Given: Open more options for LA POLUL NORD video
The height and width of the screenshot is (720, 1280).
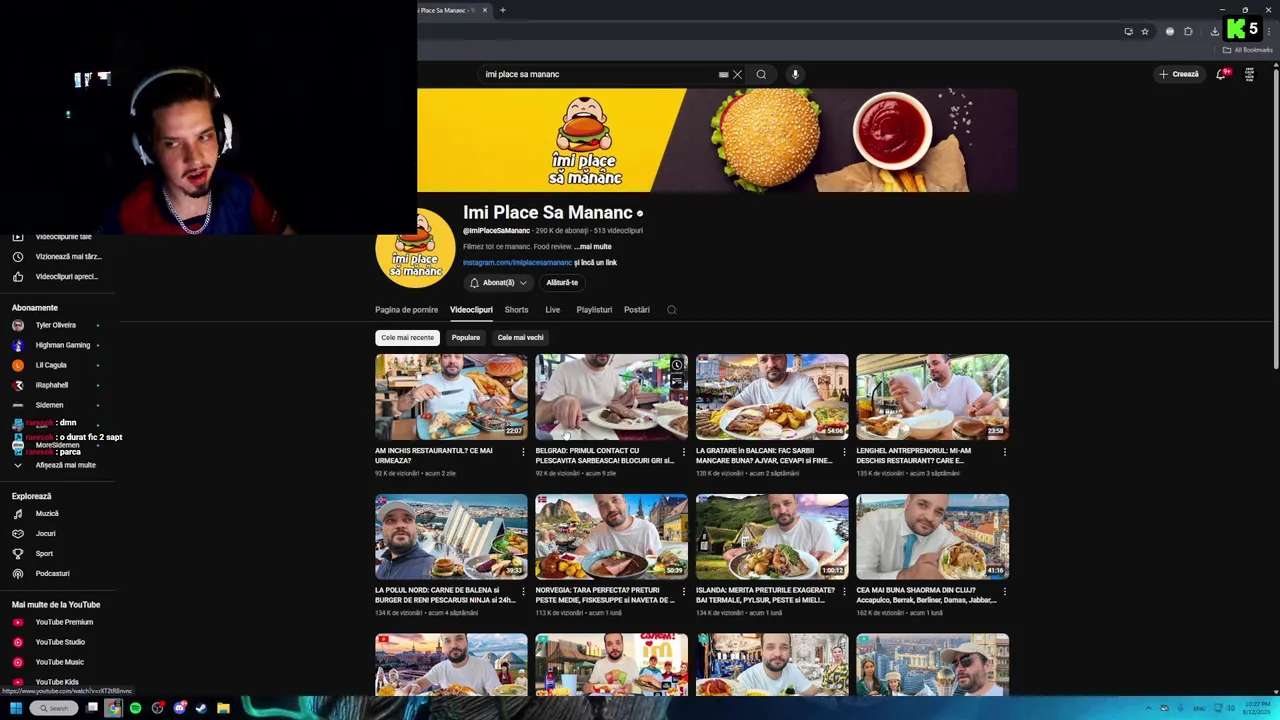Looking at the screenshot, I should [x=523, y=592].
